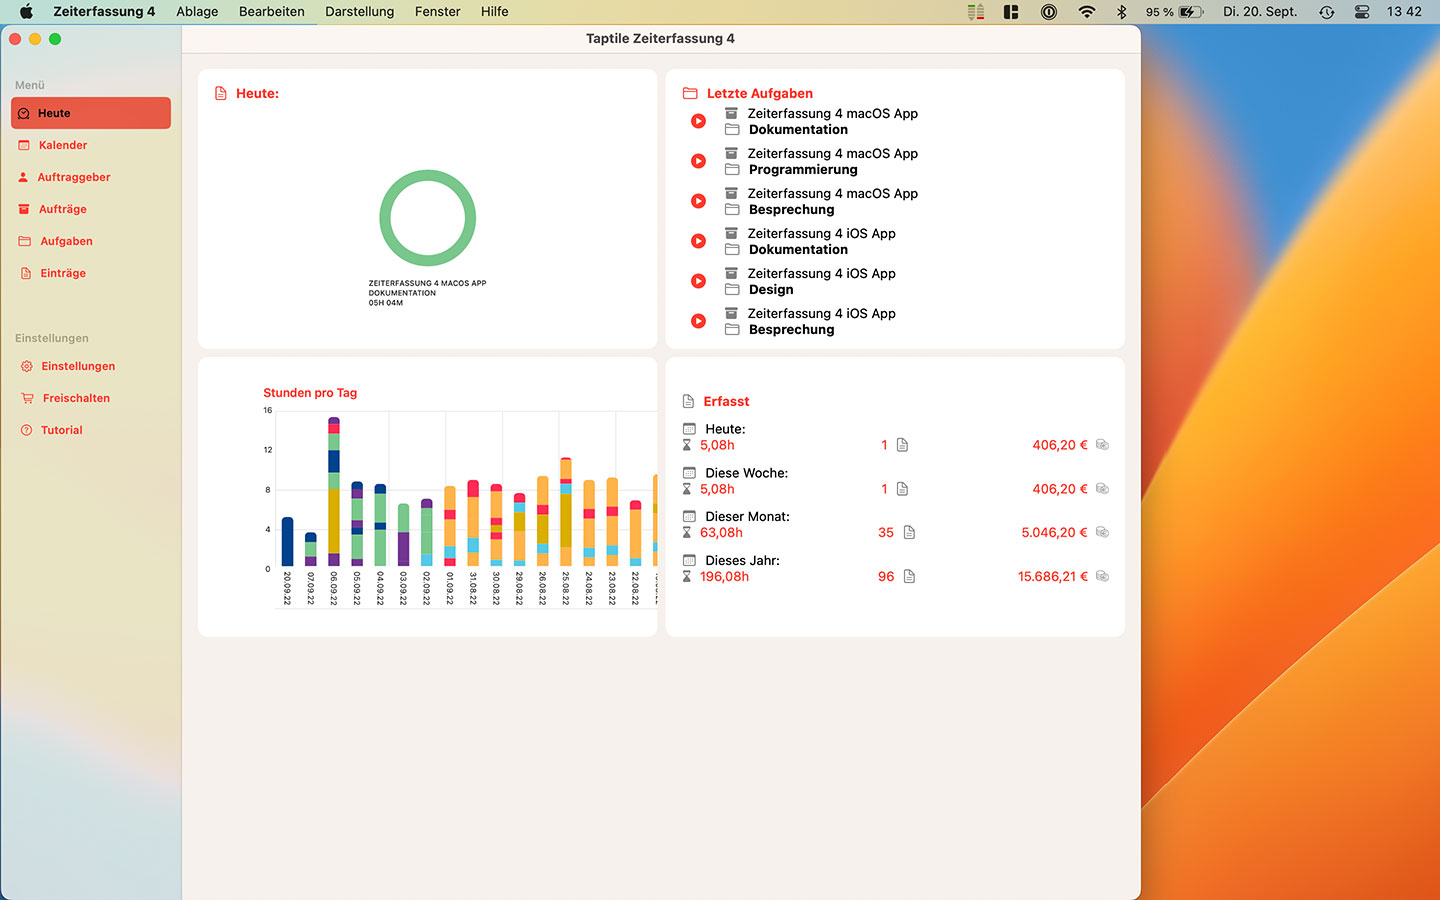The width and height of the screenshot is (1440, 900).
Task: Open the Darstellung menu
Action: (360, 12)
